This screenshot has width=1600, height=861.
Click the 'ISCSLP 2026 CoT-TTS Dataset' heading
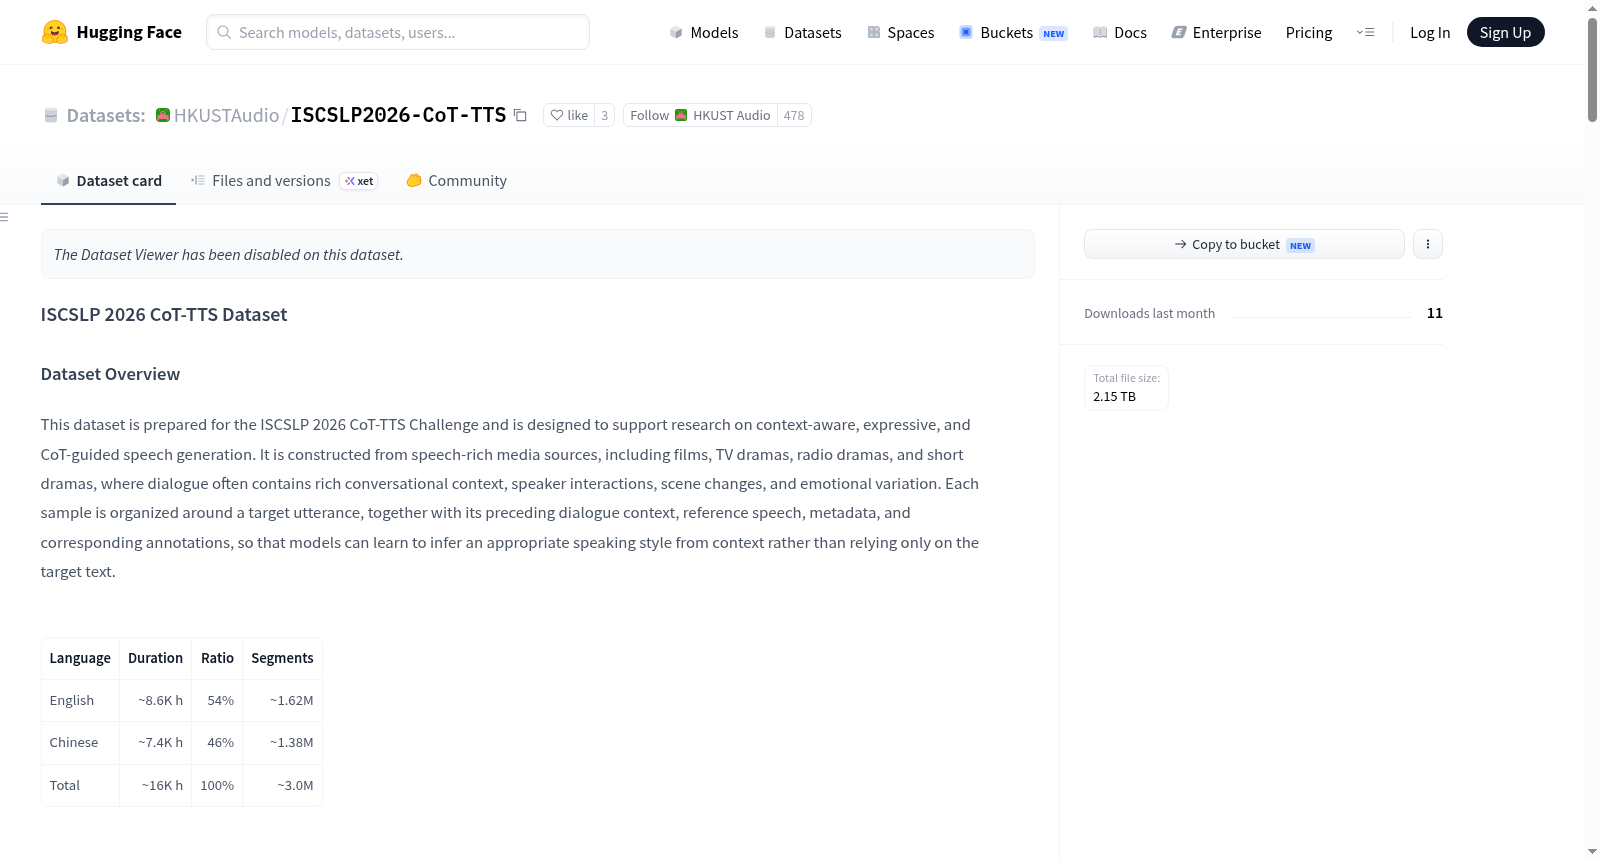(x=164, y=315)
